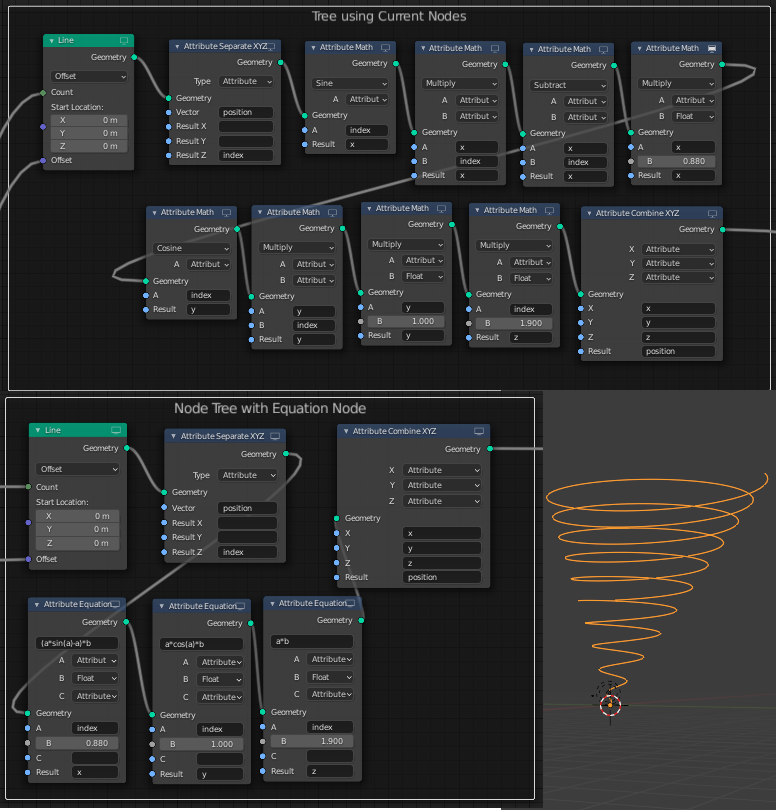Click the header icon of the a*b Attribute Equation node

coord(351,603)
